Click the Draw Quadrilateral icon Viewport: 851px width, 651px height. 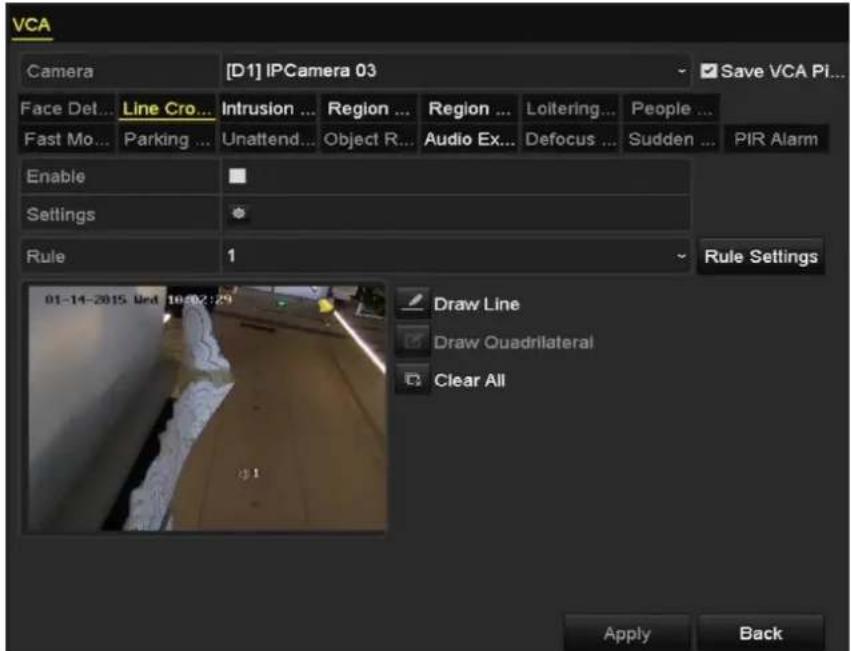coord(412,342)
